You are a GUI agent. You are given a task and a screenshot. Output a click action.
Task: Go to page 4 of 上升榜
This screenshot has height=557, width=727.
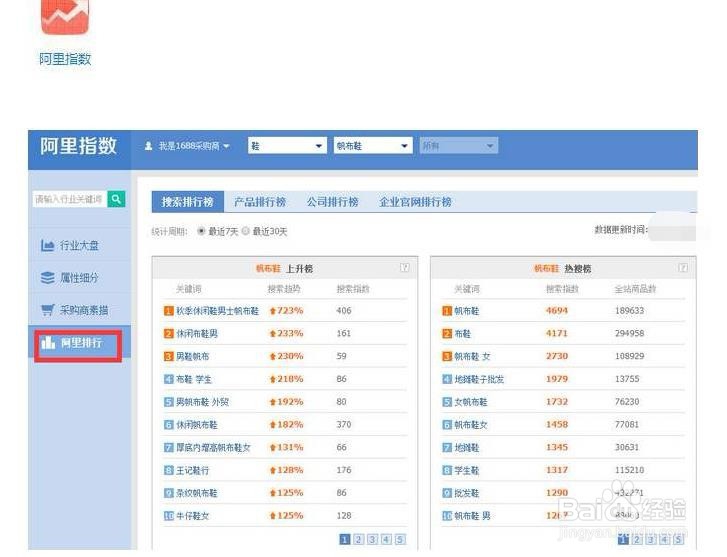[386, 539]
